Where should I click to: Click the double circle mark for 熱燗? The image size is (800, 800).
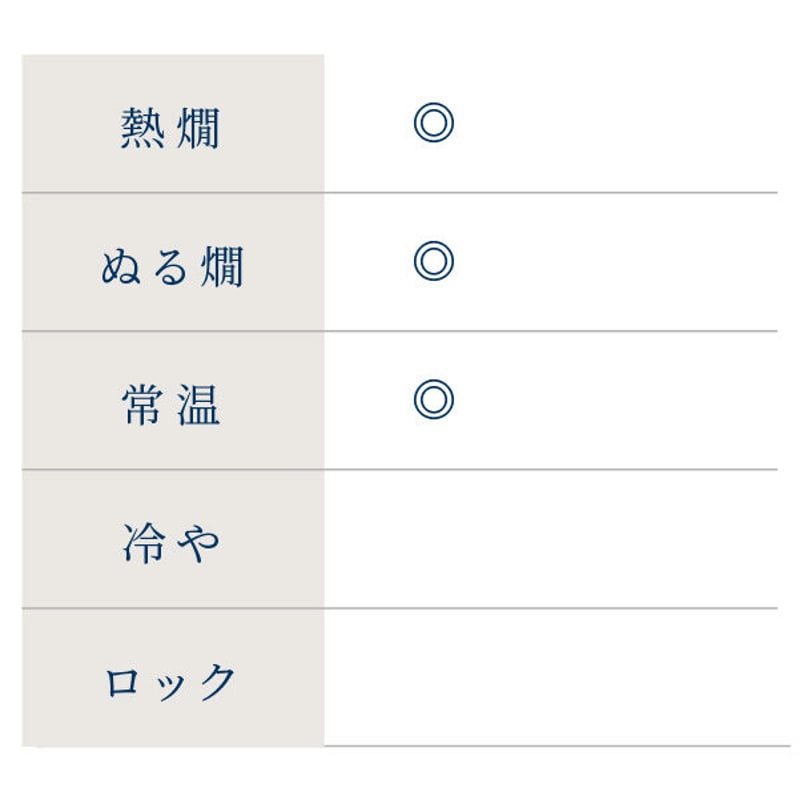434,122
